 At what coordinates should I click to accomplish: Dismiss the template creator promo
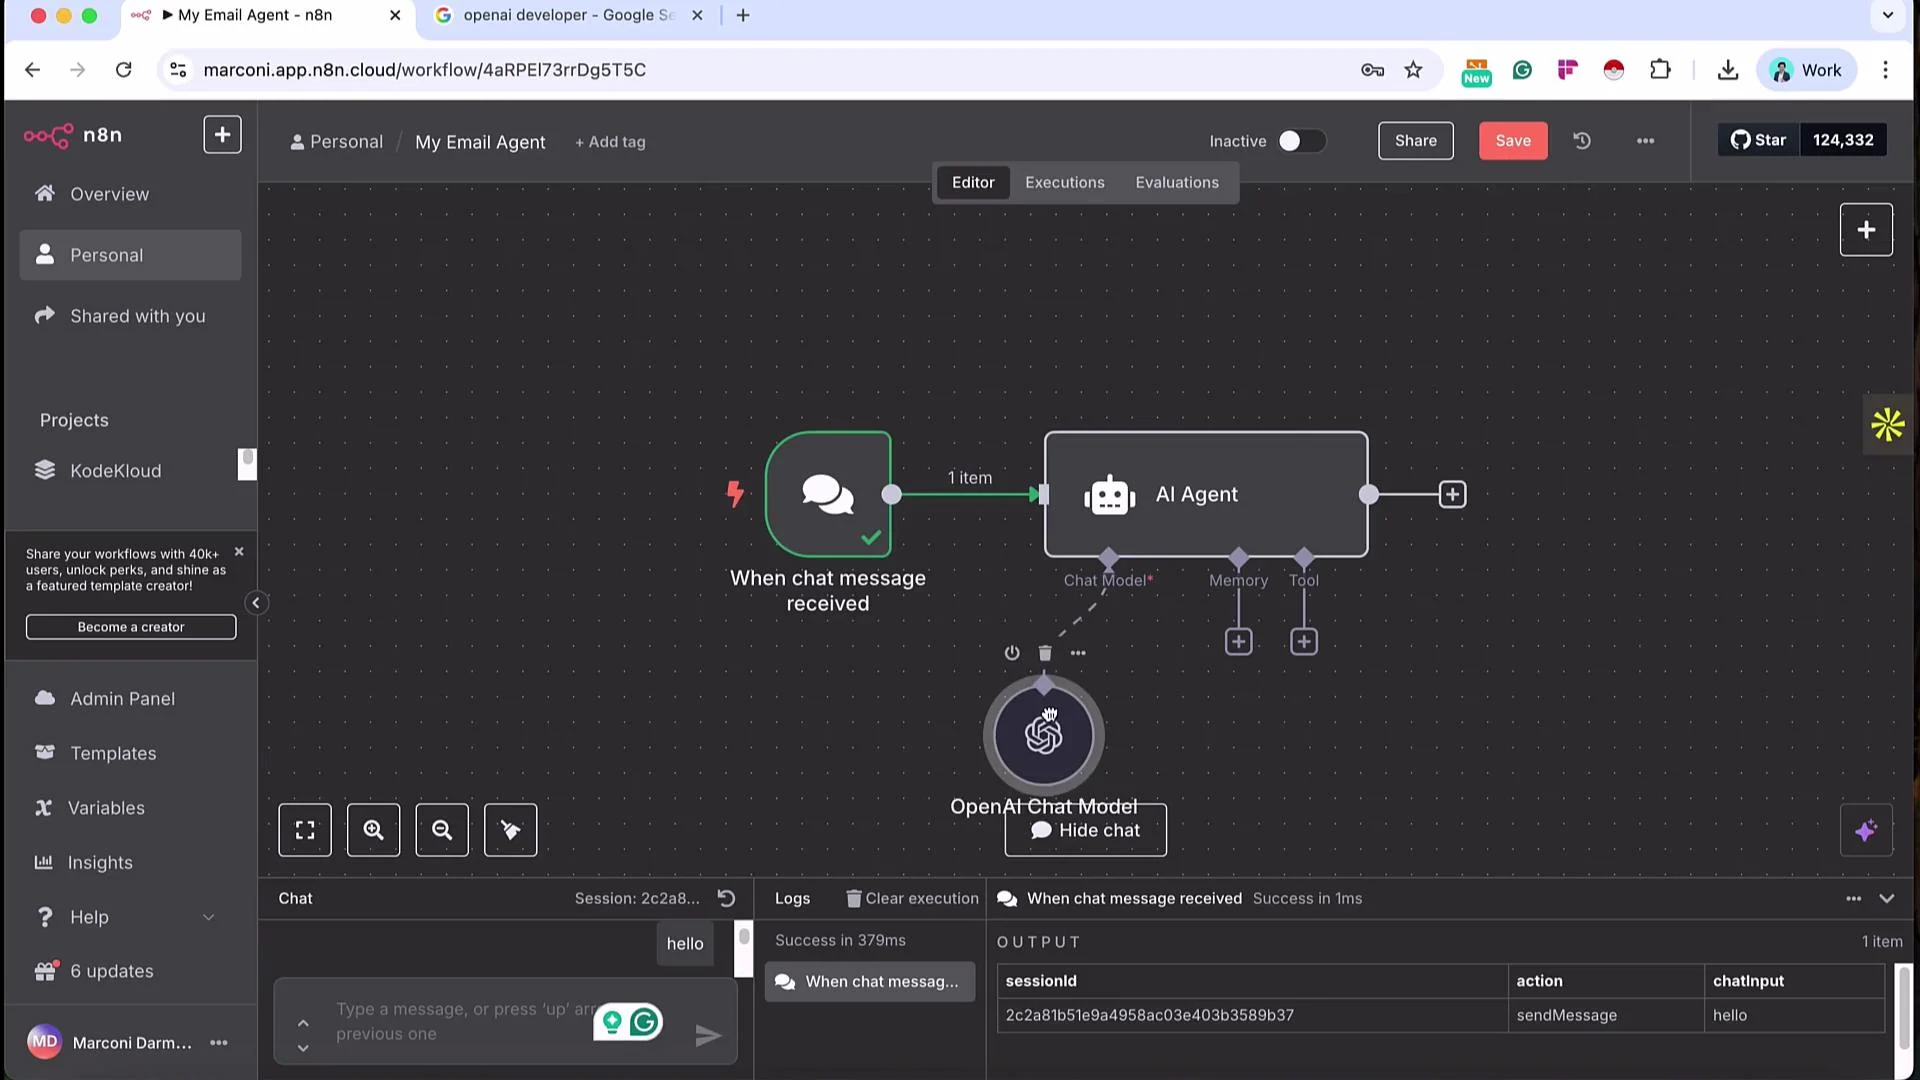coord(239,552)
